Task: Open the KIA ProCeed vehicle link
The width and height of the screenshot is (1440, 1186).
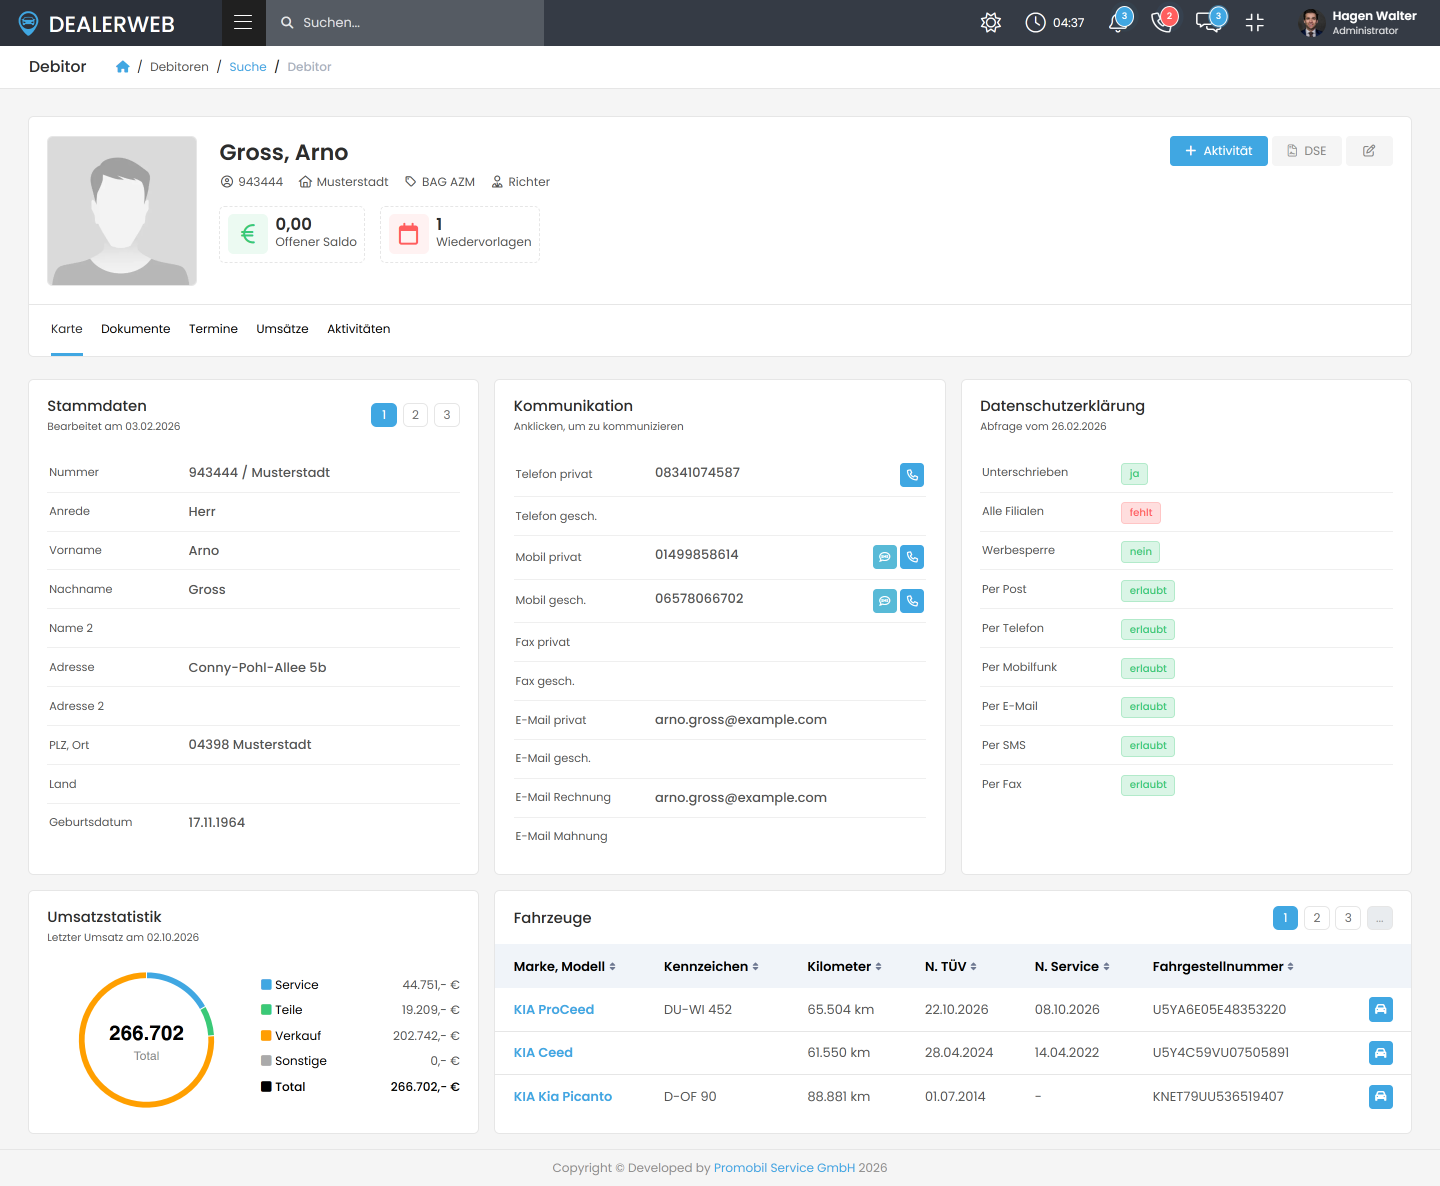Action: coord(554,1010)
